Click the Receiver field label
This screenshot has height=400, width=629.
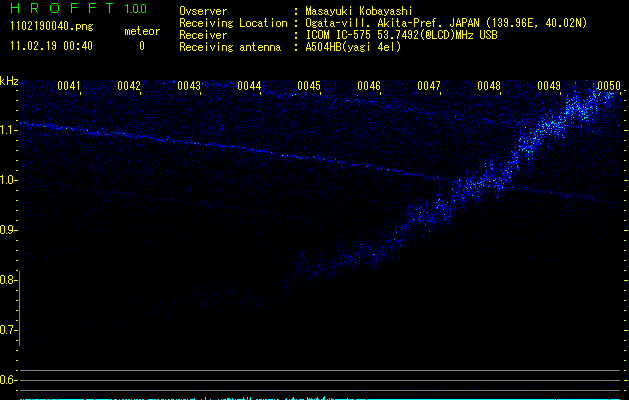pyautogui.click(x=203, y=35)
